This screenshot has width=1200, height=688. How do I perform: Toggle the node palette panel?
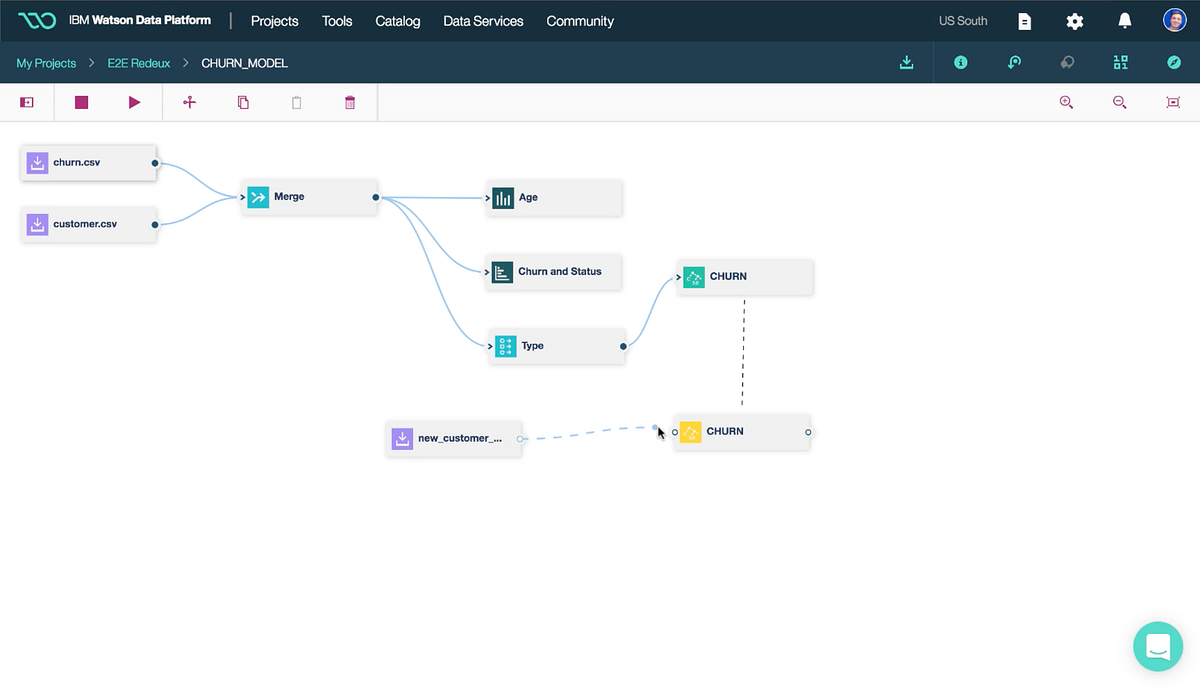(27, 102)
